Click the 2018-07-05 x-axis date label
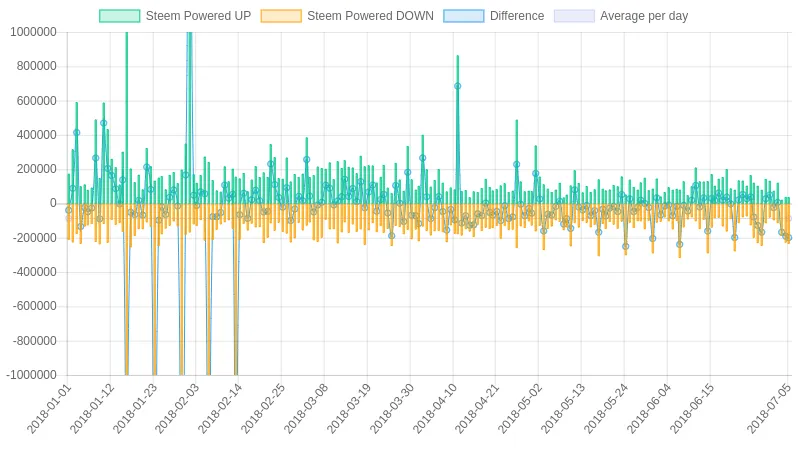This screenshot has height=450, width=798. (770, 409)
